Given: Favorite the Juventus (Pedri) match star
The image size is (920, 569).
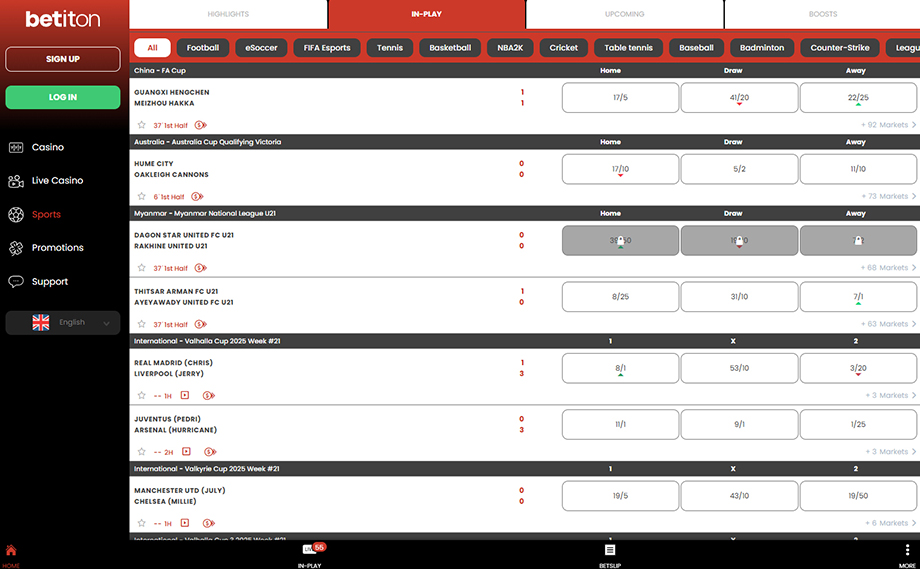Looking at the screenshot, I should click(x=141, y=452).
